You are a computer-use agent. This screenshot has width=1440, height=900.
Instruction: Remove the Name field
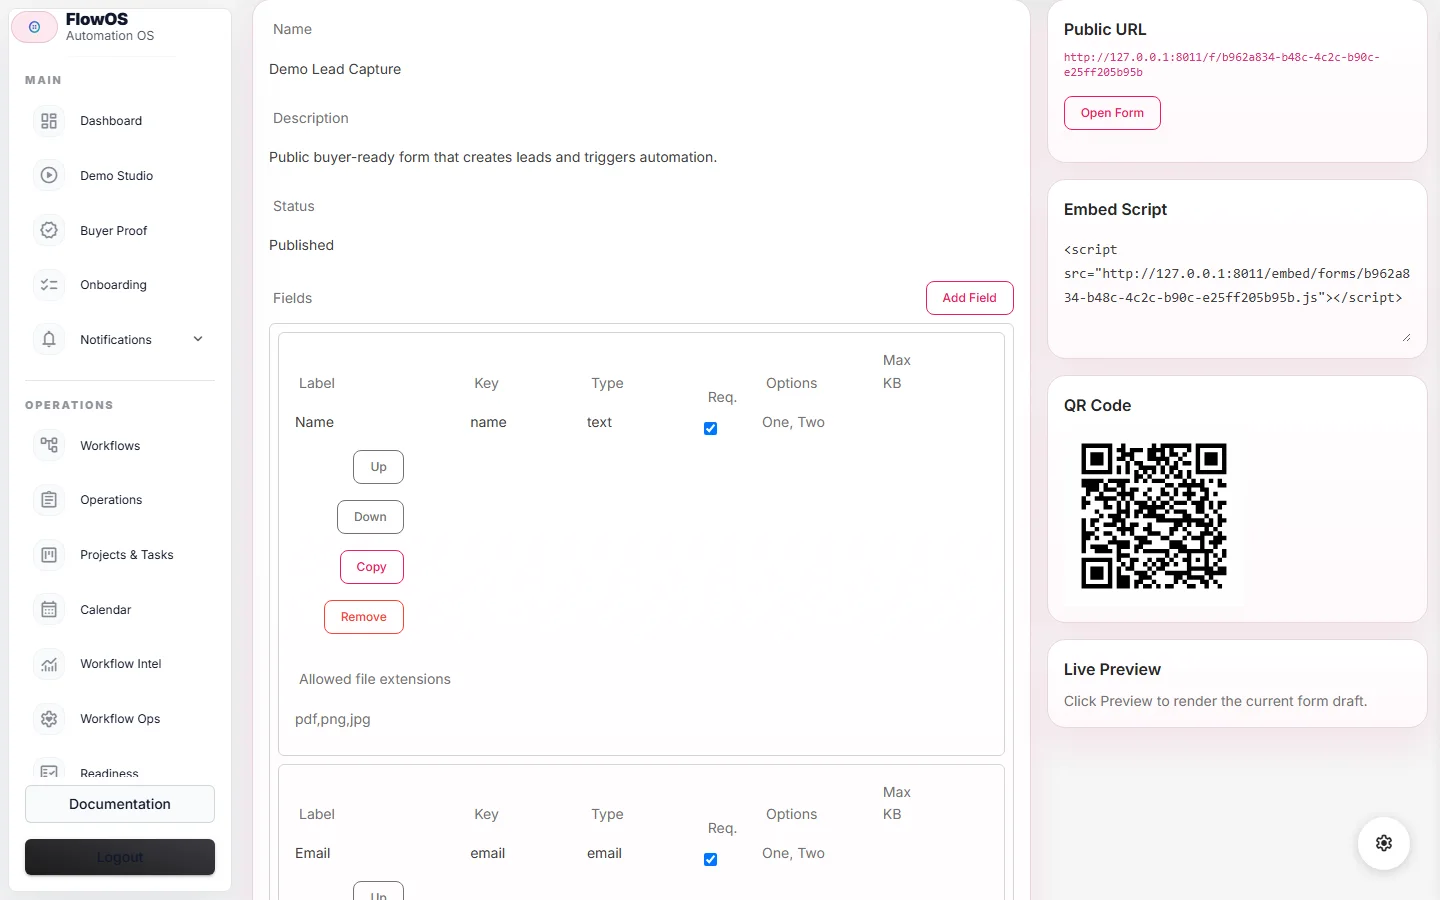[363, 617]
